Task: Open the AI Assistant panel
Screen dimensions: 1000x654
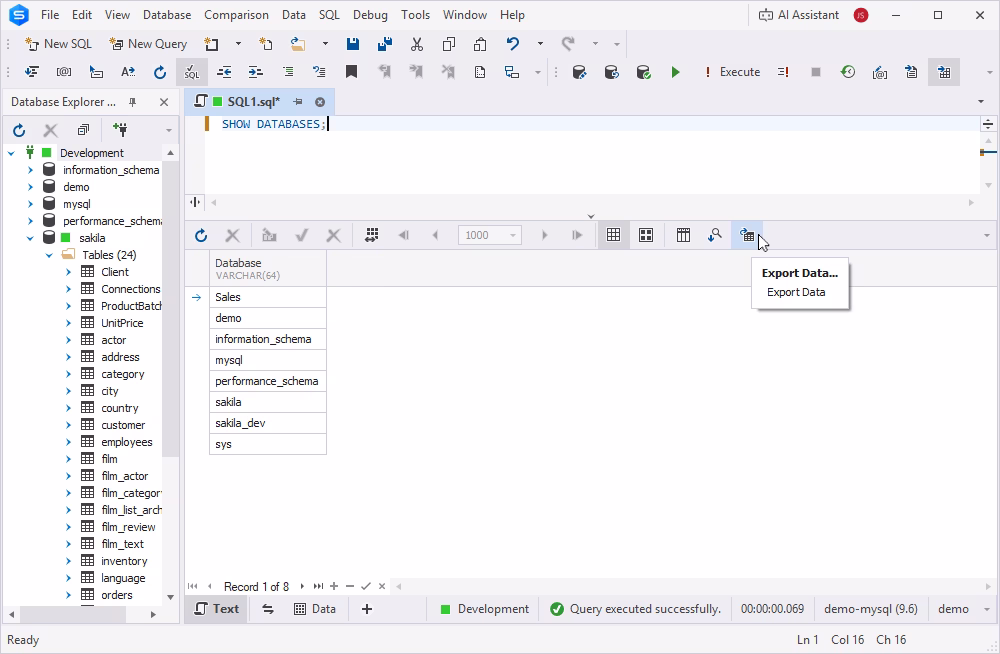Action: [x=799, y=15]
